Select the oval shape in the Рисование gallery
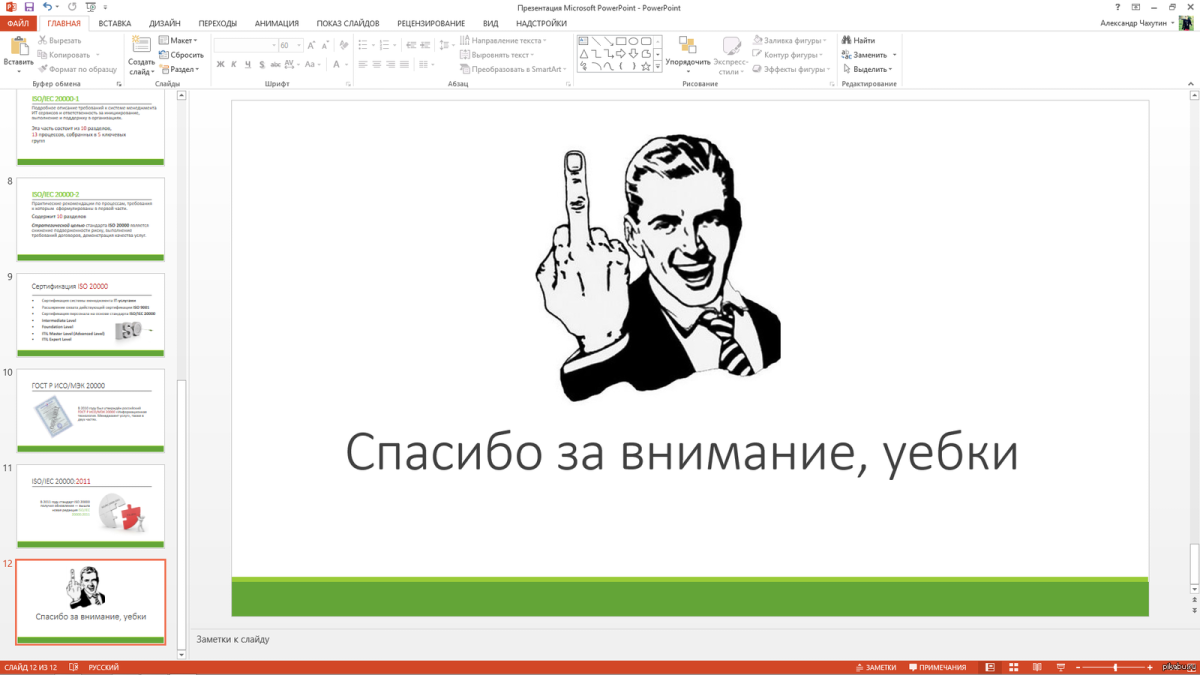Screen dimensions: 1200x675 click(x=634, y=41)
